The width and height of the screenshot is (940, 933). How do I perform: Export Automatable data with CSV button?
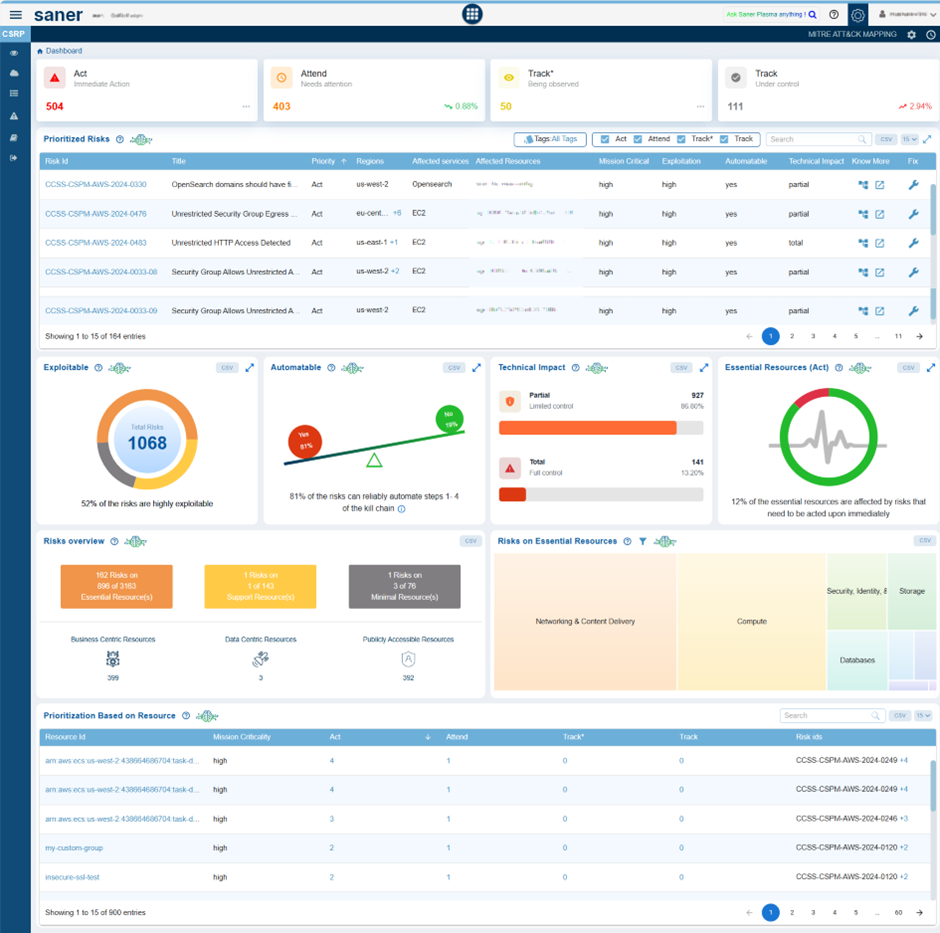[453, 368]
